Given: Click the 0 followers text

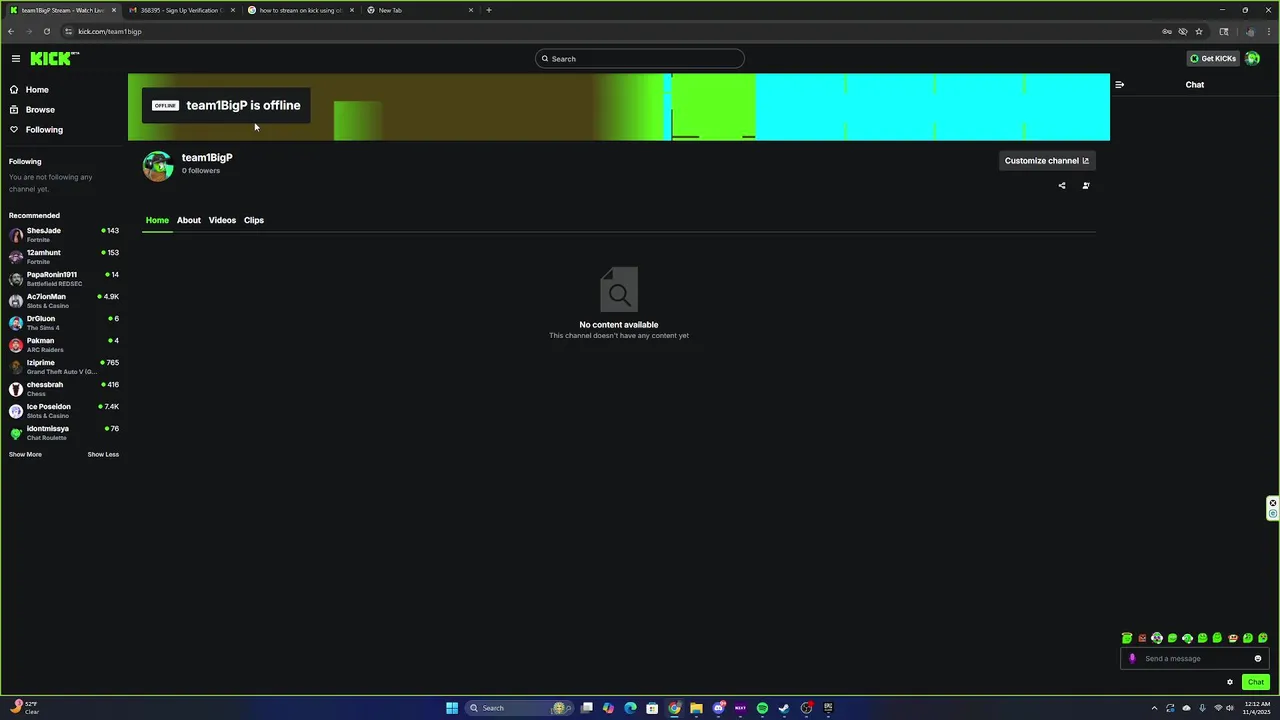Looking at the screenshot, I should coord(201,171).
